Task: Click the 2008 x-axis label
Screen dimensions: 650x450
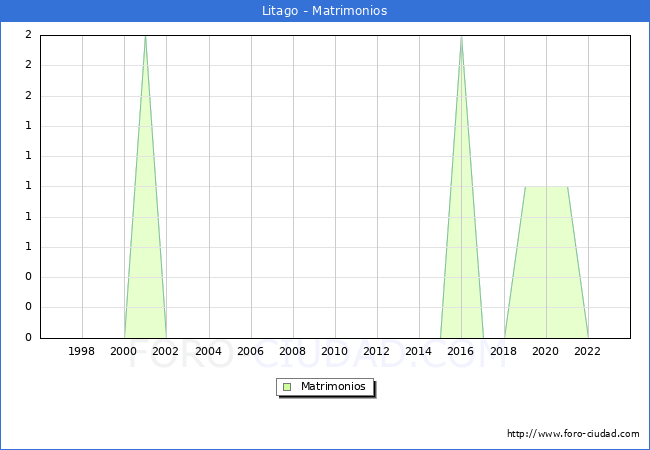Action: [292, 351]
